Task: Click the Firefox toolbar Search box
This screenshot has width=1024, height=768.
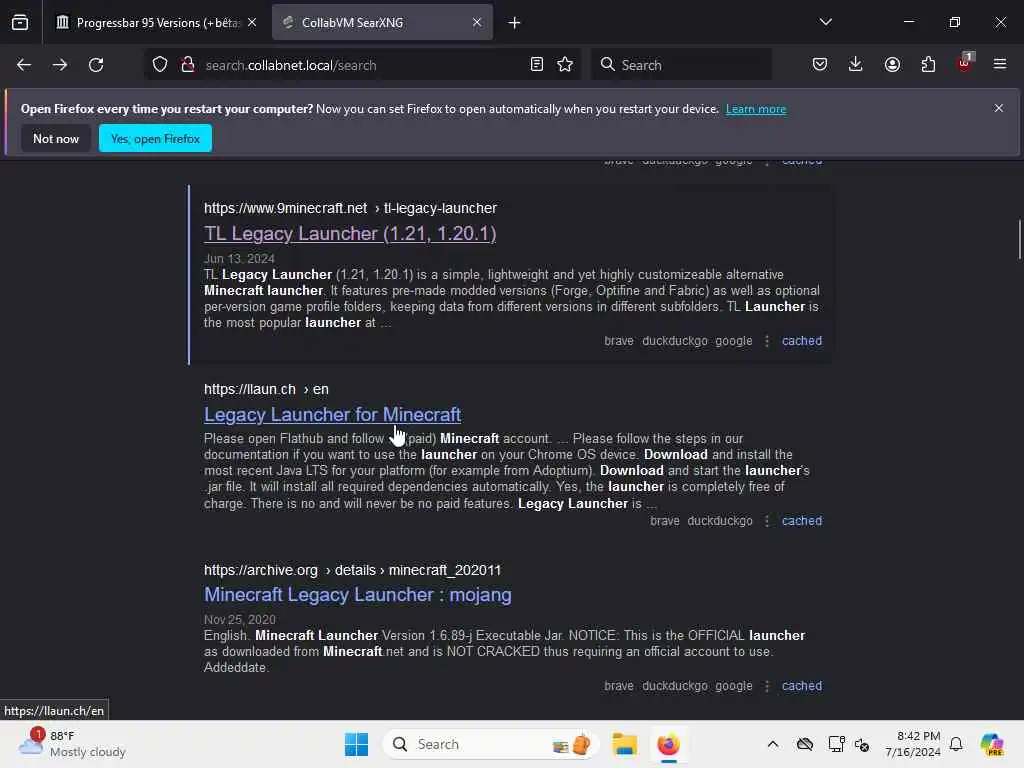Action: [x=681, y=65]
